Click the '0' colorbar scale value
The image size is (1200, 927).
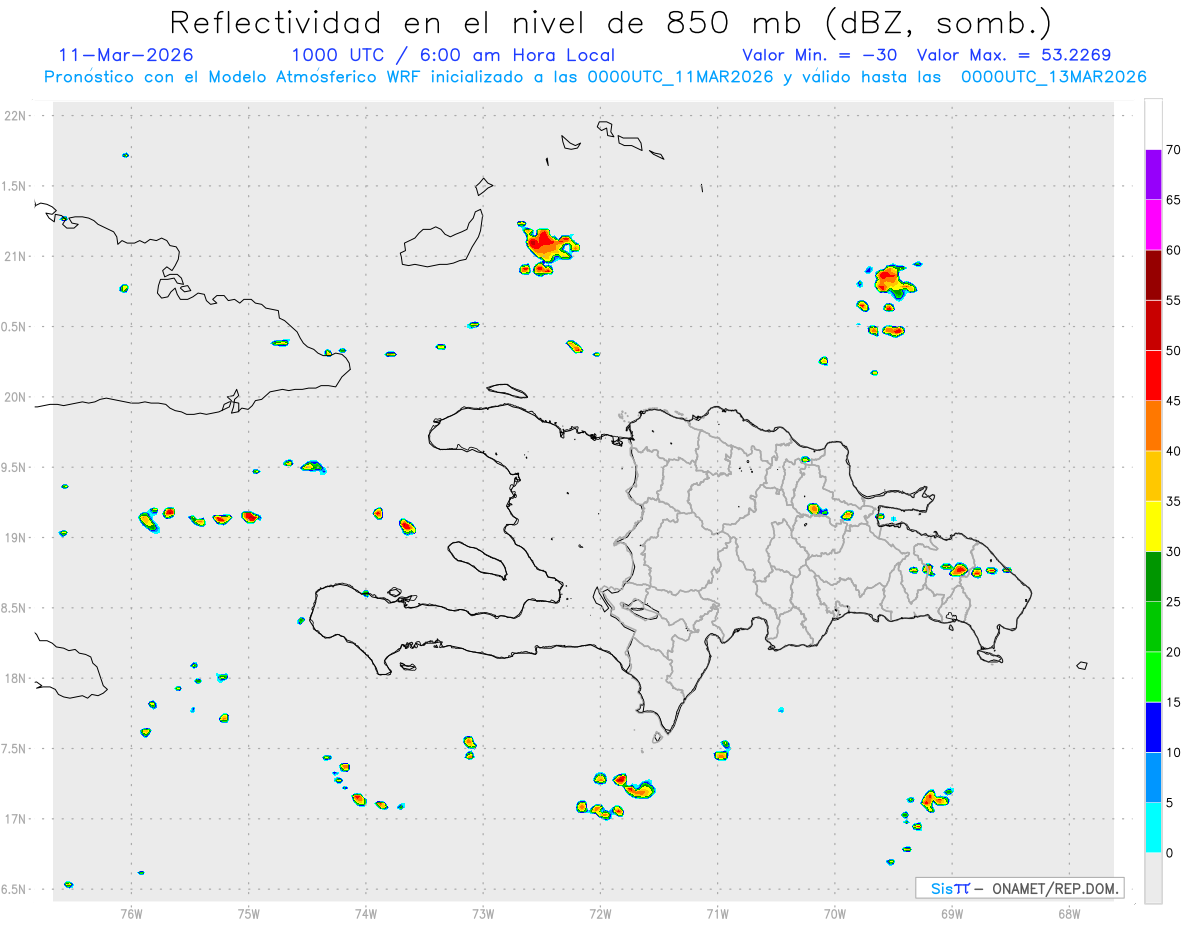pos(1170,853)
